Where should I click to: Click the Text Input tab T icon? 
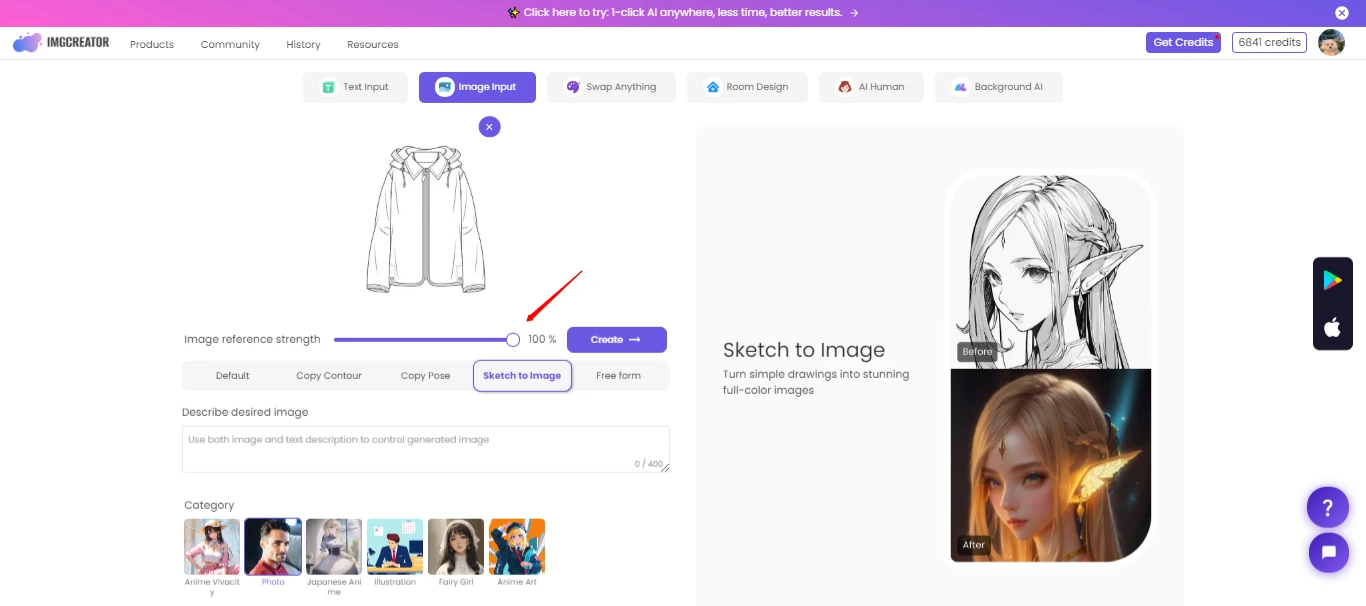tap(328, 87)
